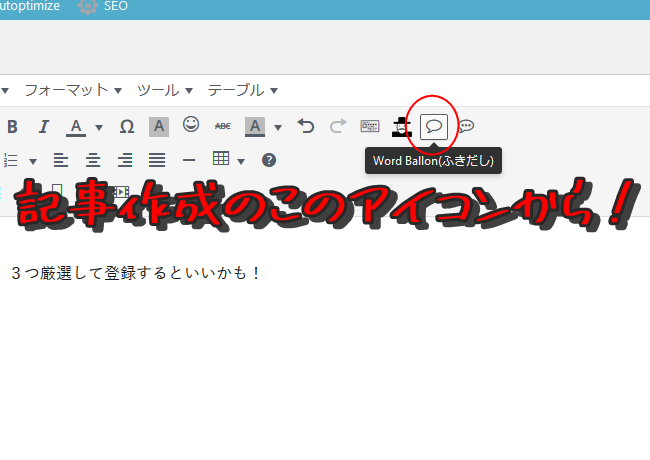Open the emoticon smiley picker
The width and height of the screenshot is (650, 460).
pos(190,126)
